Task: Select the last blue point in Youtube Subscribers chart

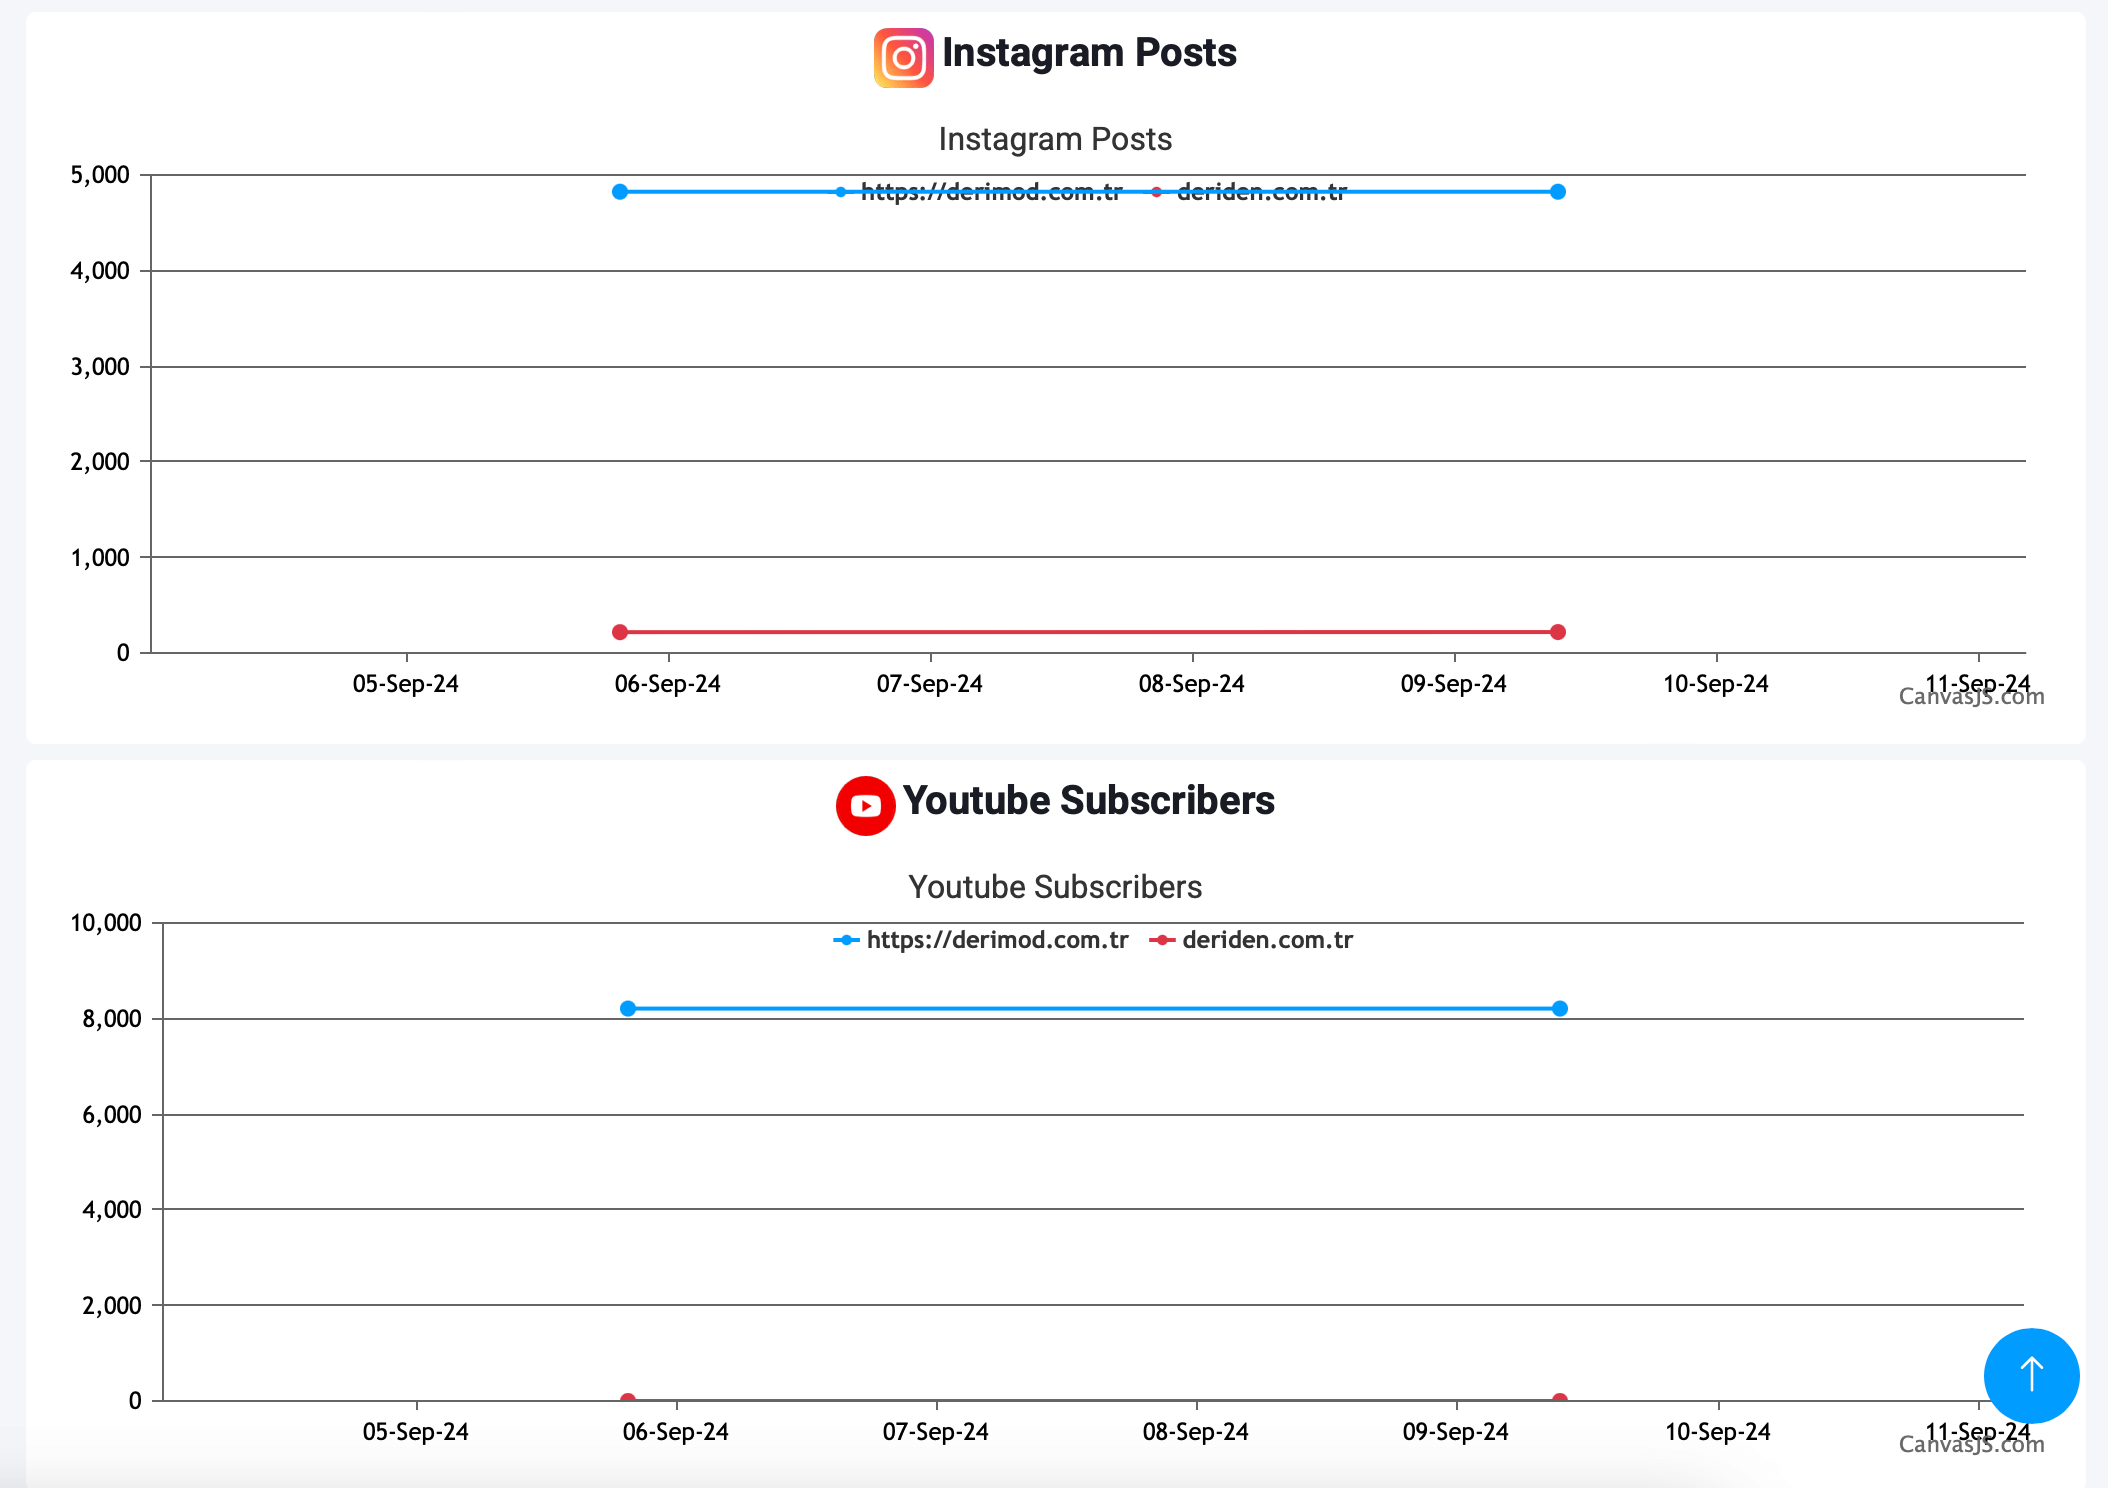Action: [1560, 1008]
